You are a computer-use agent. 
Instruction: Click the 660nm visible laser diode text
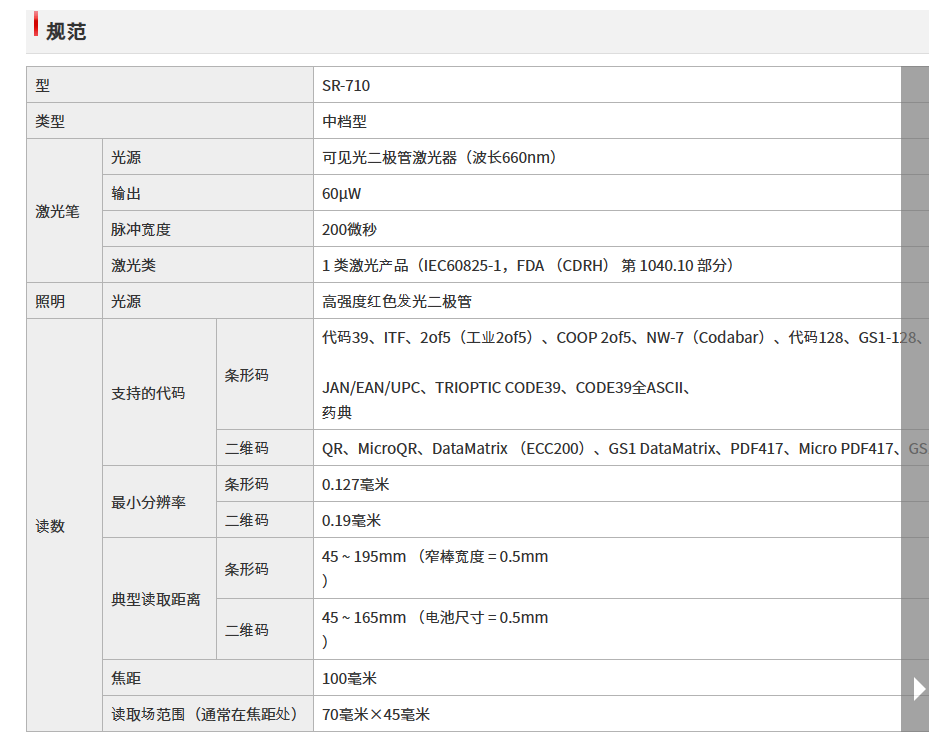point(439,158)
